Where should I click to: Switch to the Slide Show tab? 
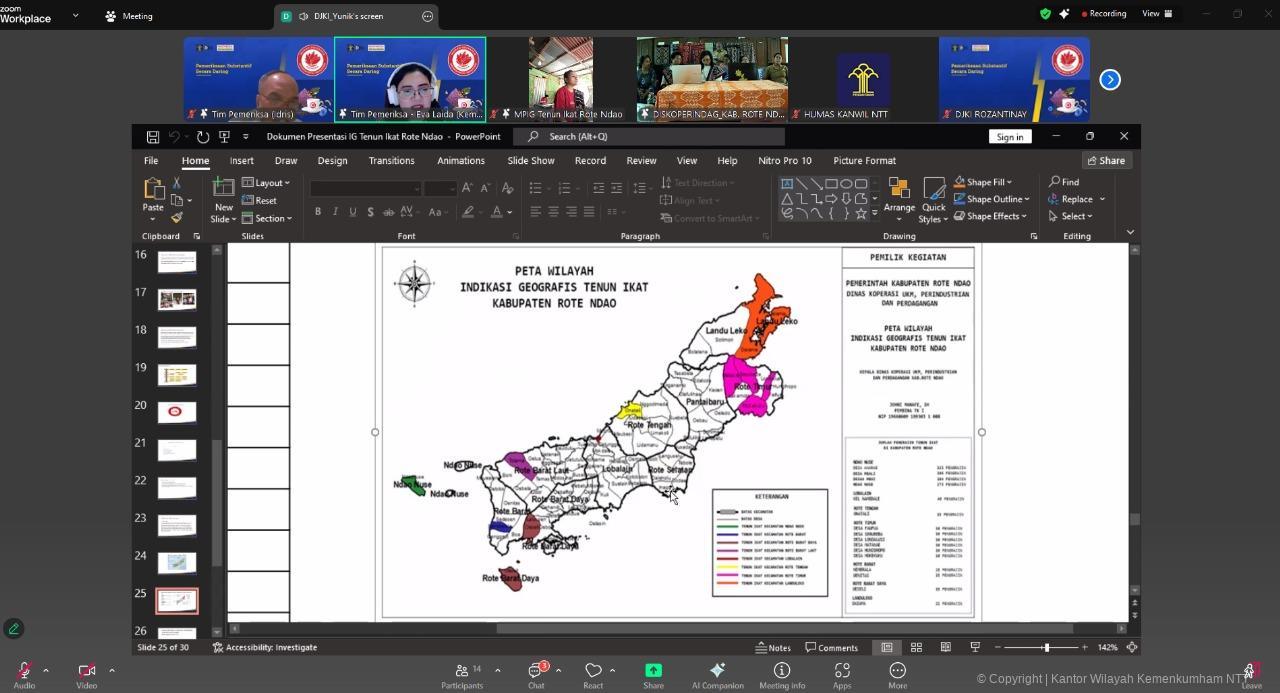tap(530, 160)
